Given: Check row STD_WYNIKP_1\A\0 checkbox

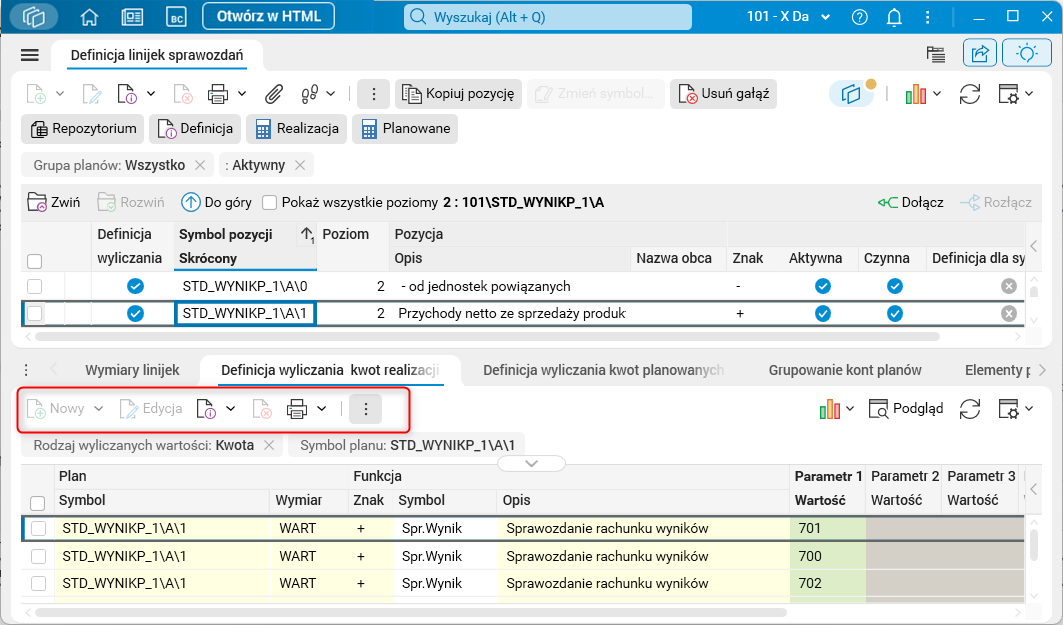Looking at the screenshot, I should [35, 287].
